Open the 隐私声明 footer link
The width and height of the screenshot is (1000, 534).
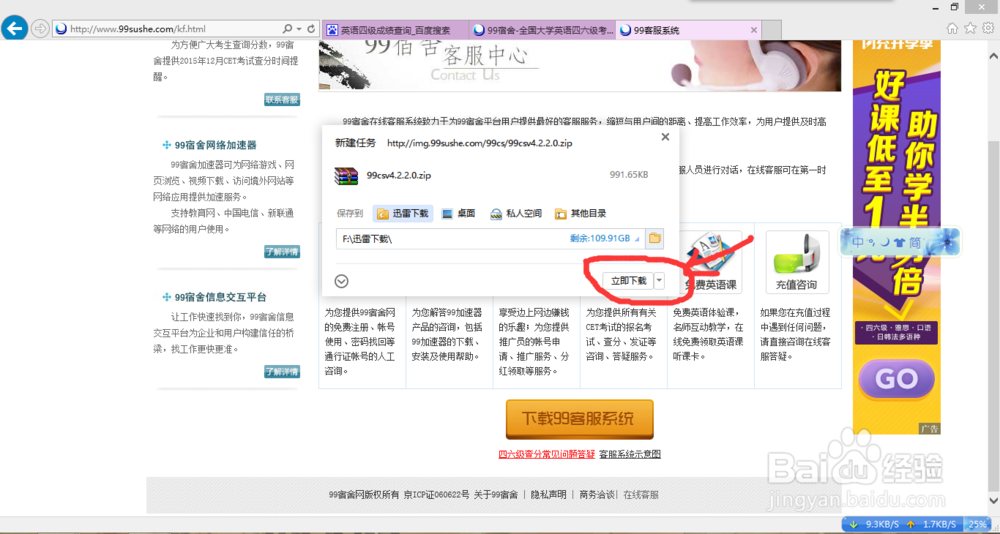pos(548,494)
